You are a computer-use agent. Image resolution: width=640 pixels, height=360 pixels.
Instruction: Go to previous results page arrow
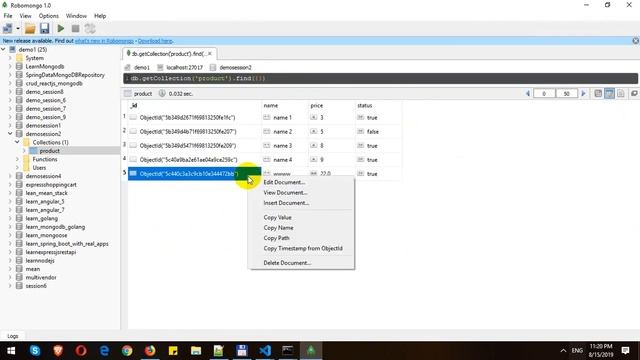click(528, 93)
